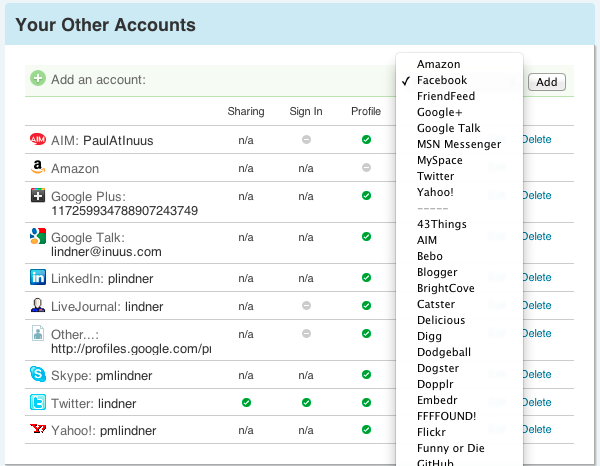This screenshot has height=466, width=600.
Task: Click the Amazon logo icon
Action: (x=38, y=167)
